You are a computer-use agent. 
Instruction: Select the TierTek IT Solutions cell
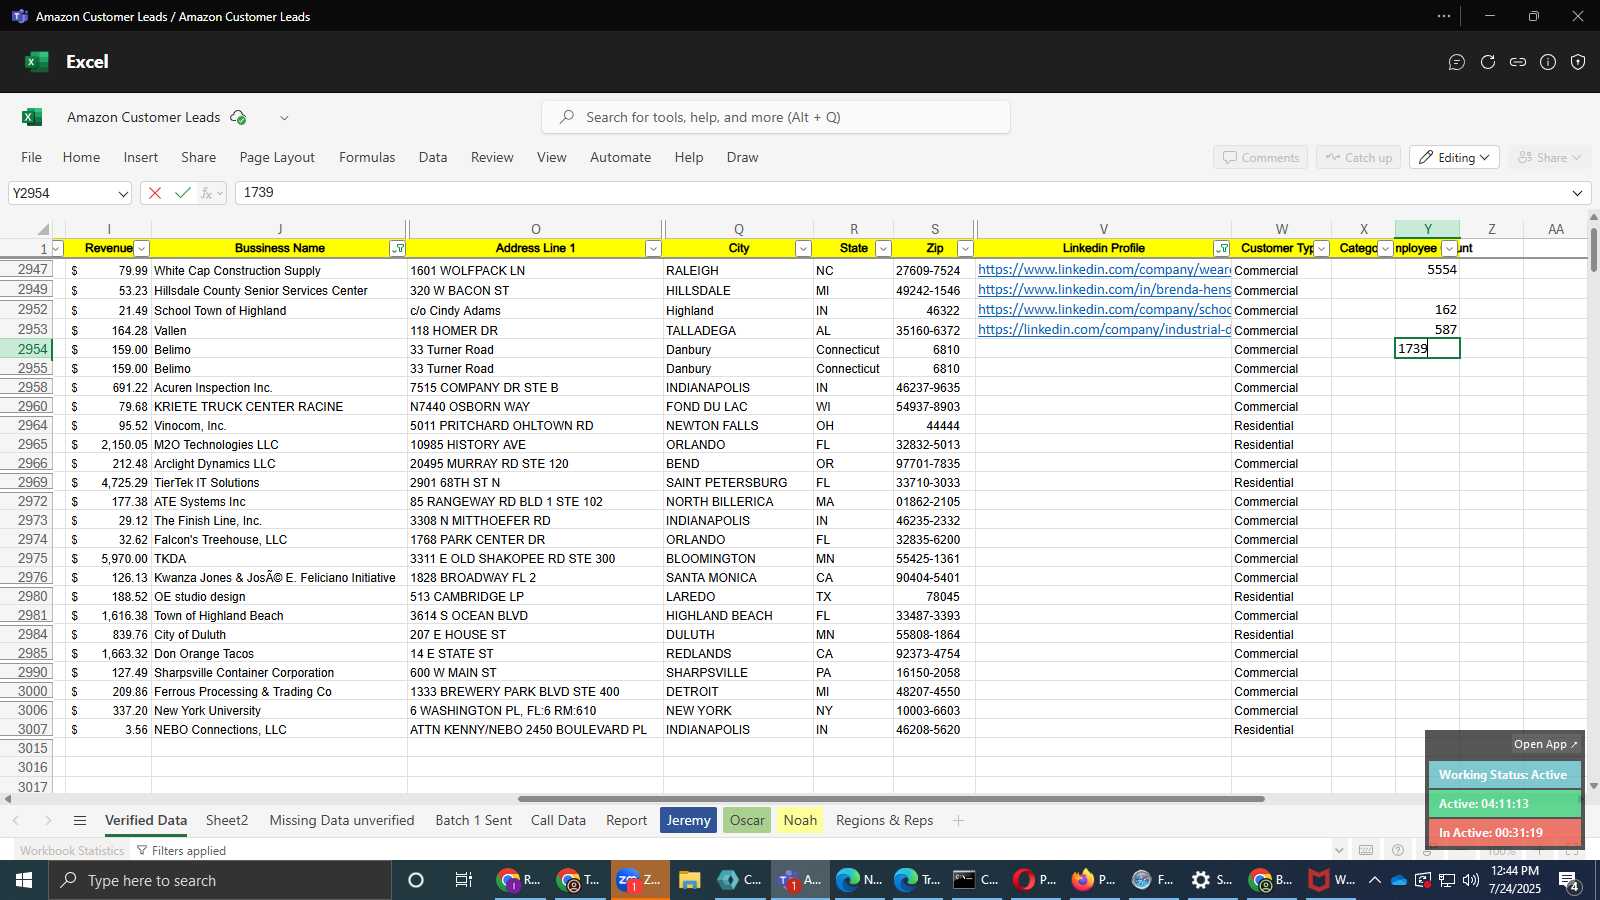279,483
